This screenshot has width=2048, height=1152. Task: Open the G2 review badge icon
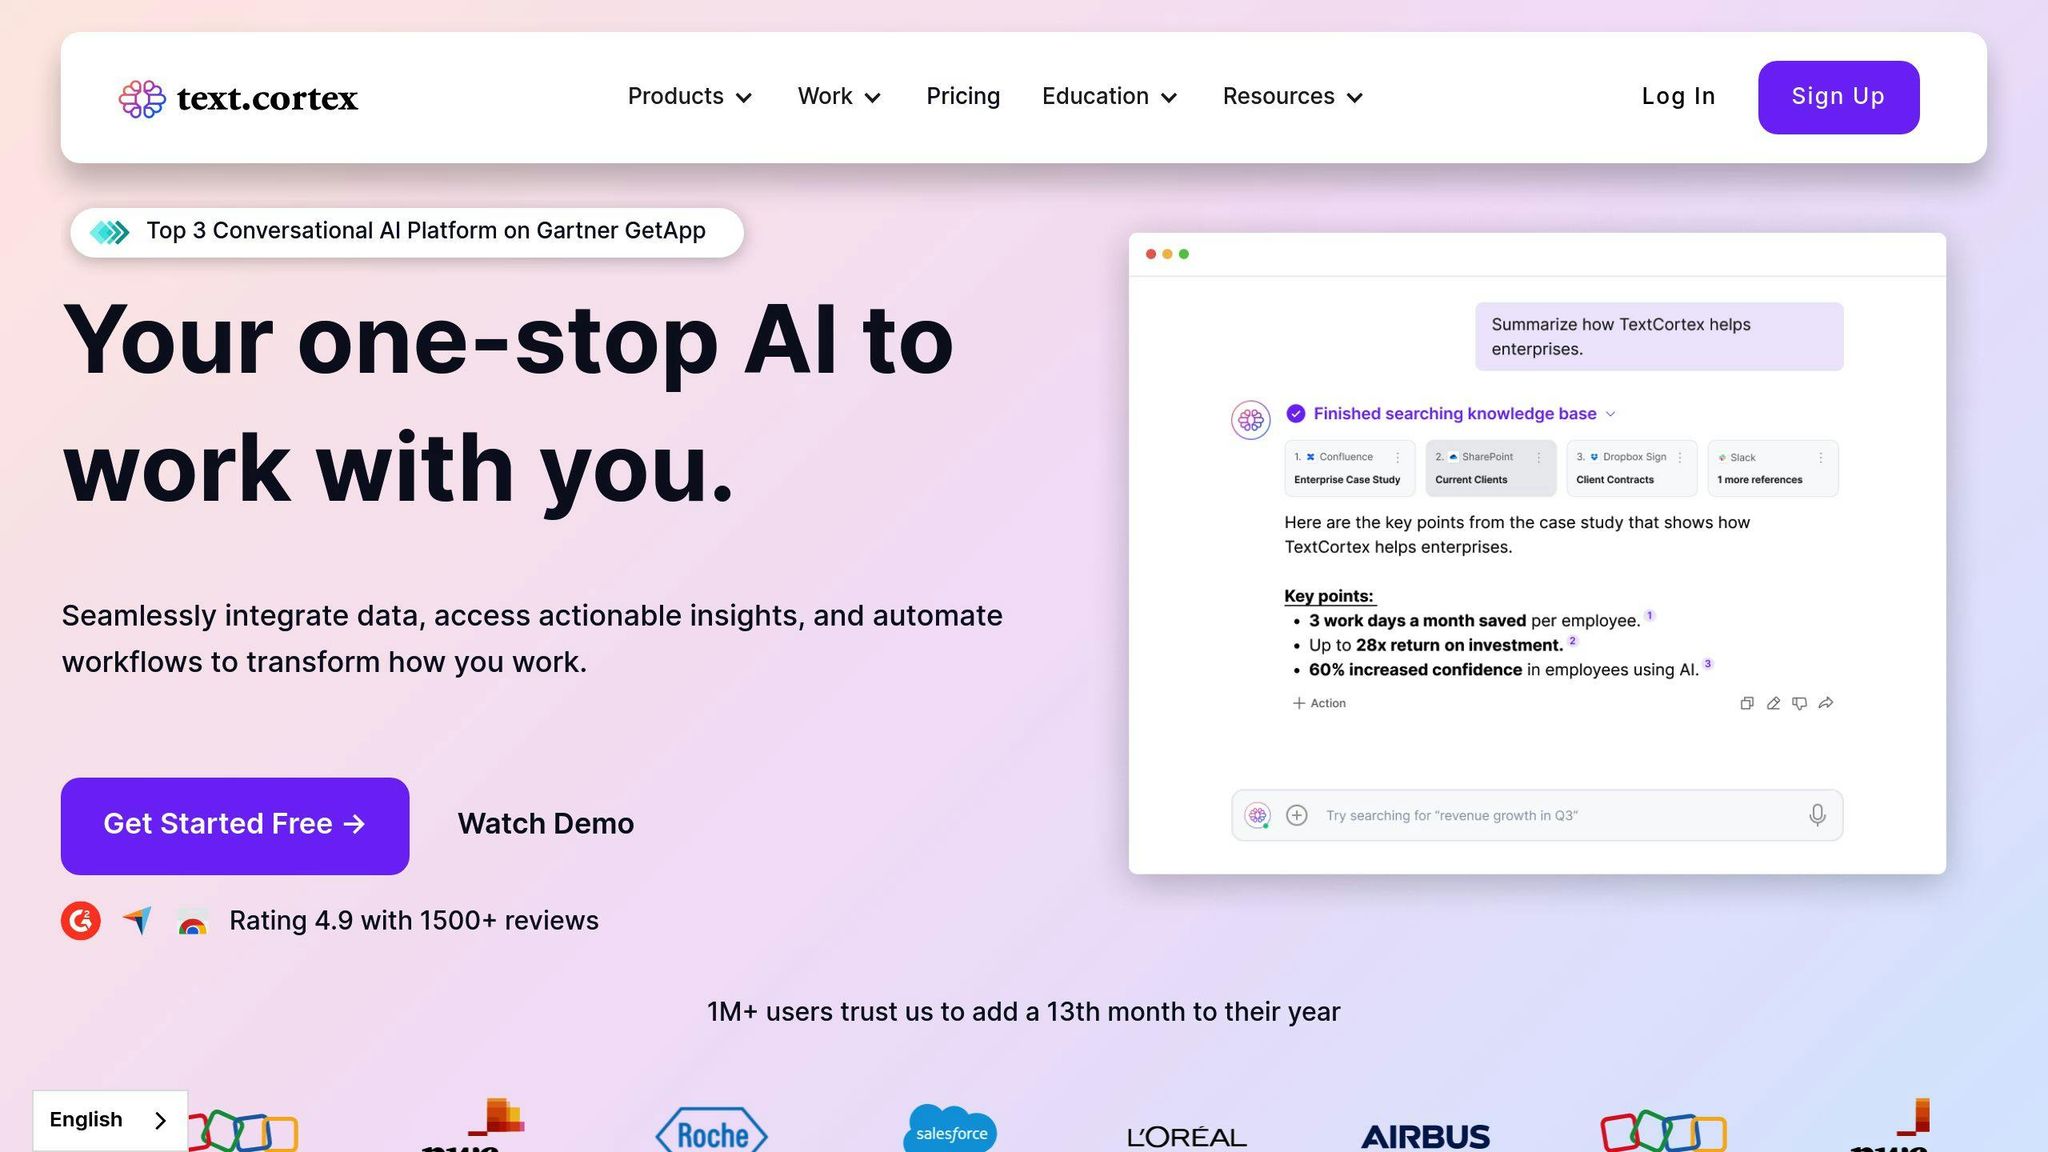[x=81, y=920]
